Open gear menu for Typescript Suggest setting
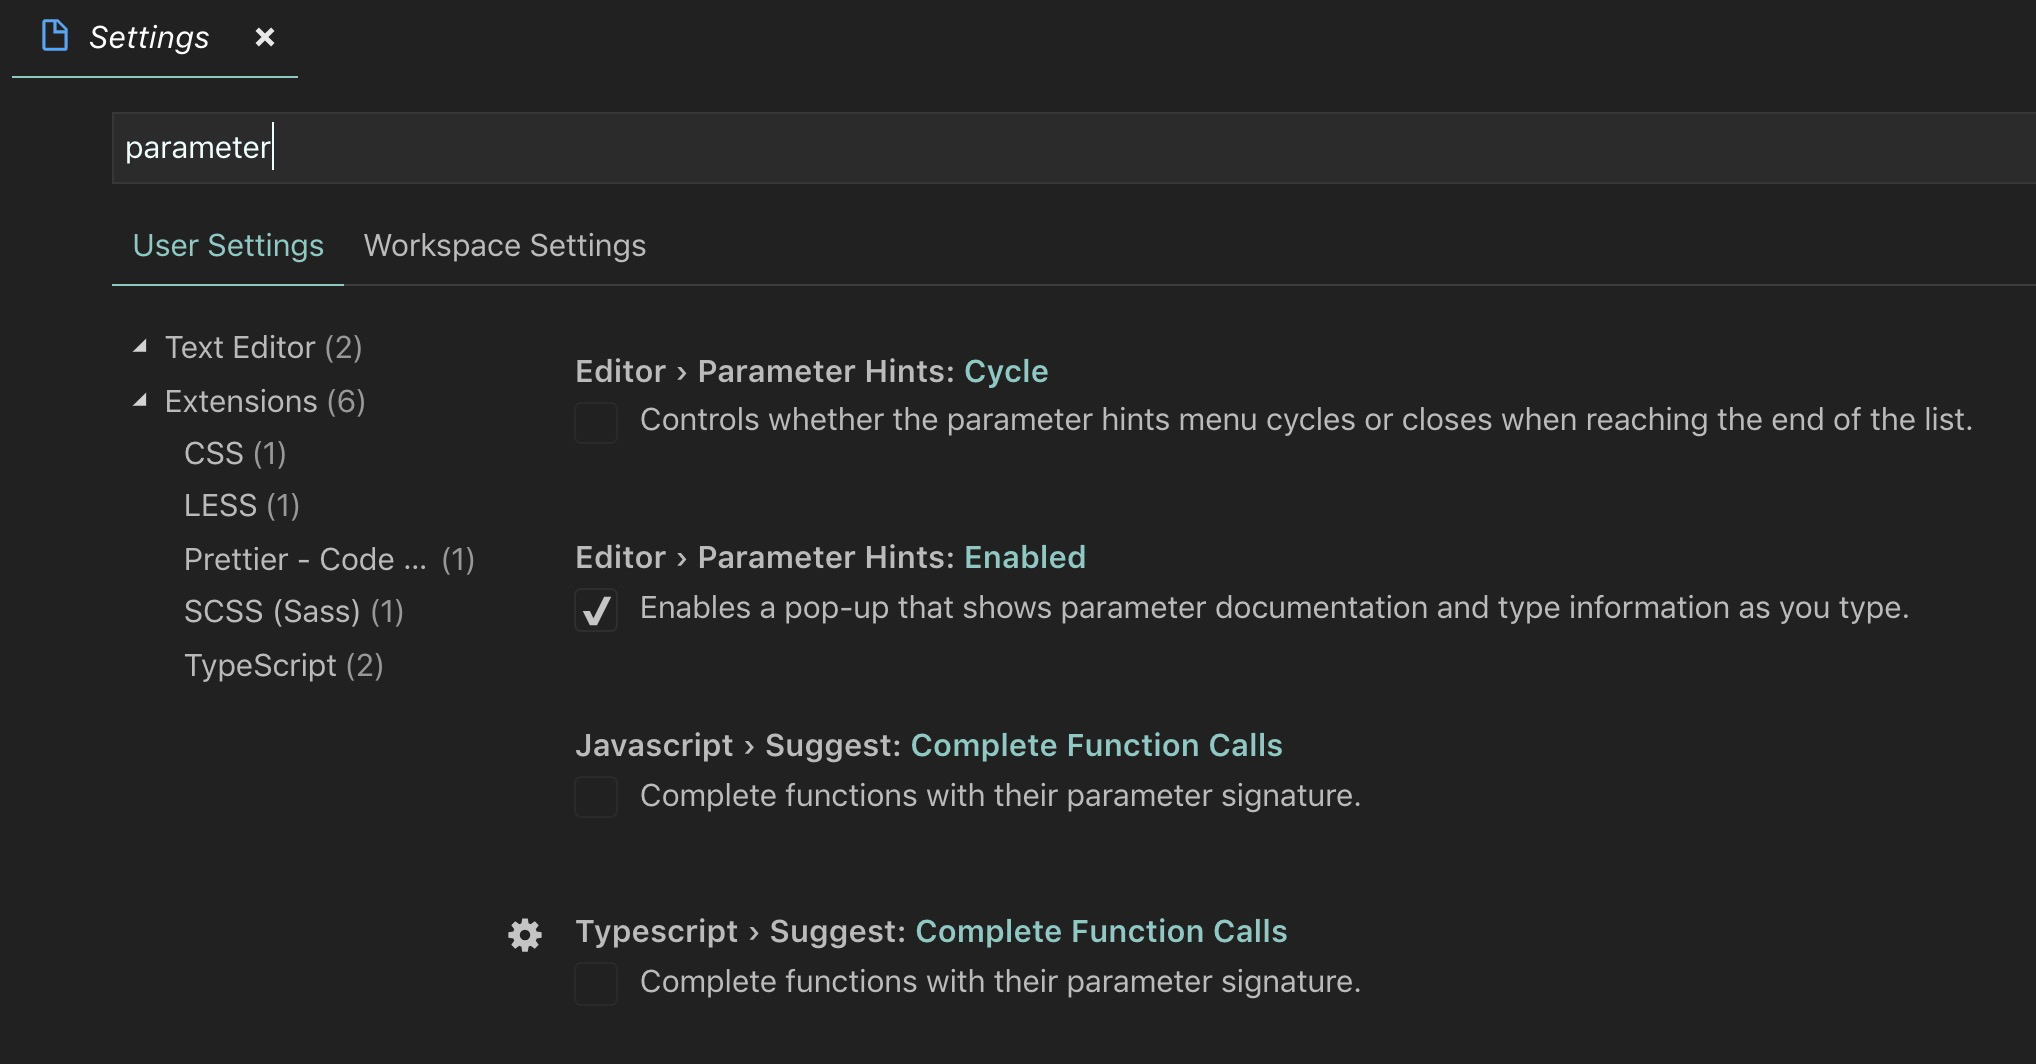This screenshot has width=2036, height=1064. point(525,934)
